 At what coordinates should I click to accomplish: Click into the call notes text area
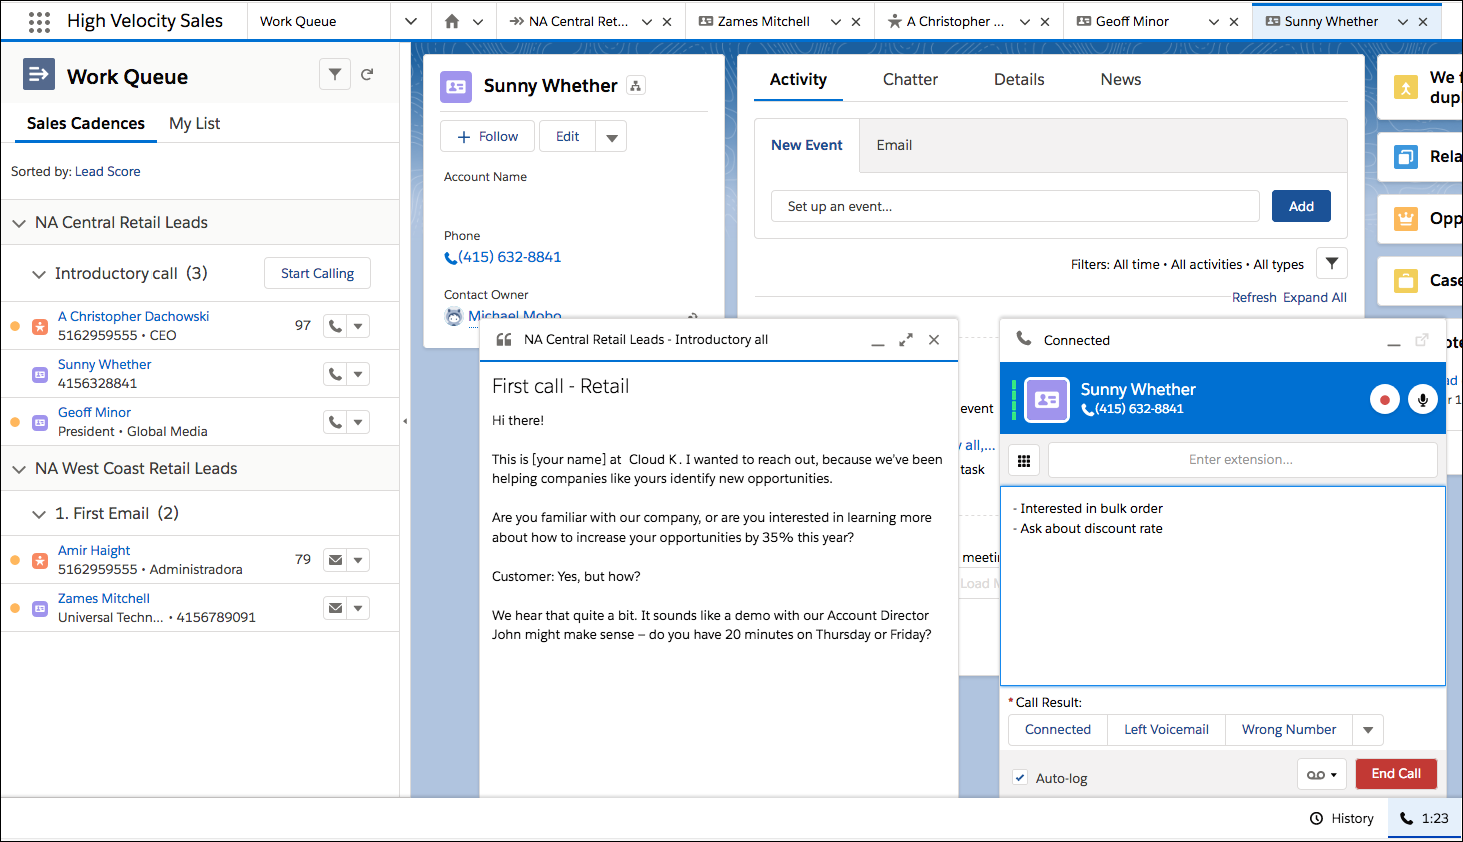pyautogui.click(x=1223, y=586)
